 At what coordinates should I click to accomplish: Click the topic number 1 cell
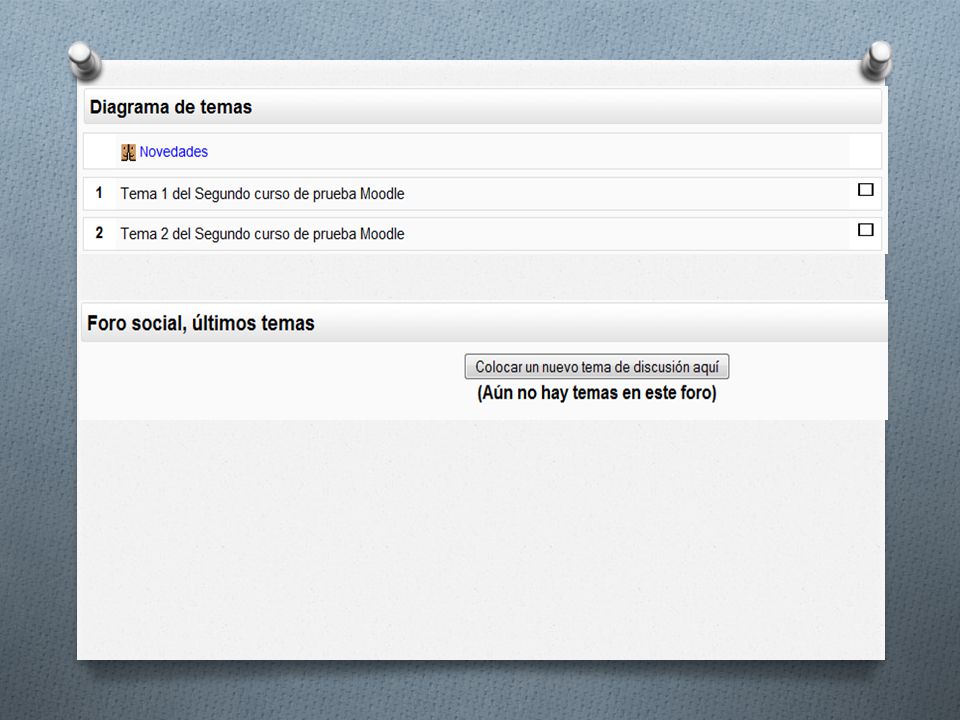pyautogui.click(x=99, y=193)
